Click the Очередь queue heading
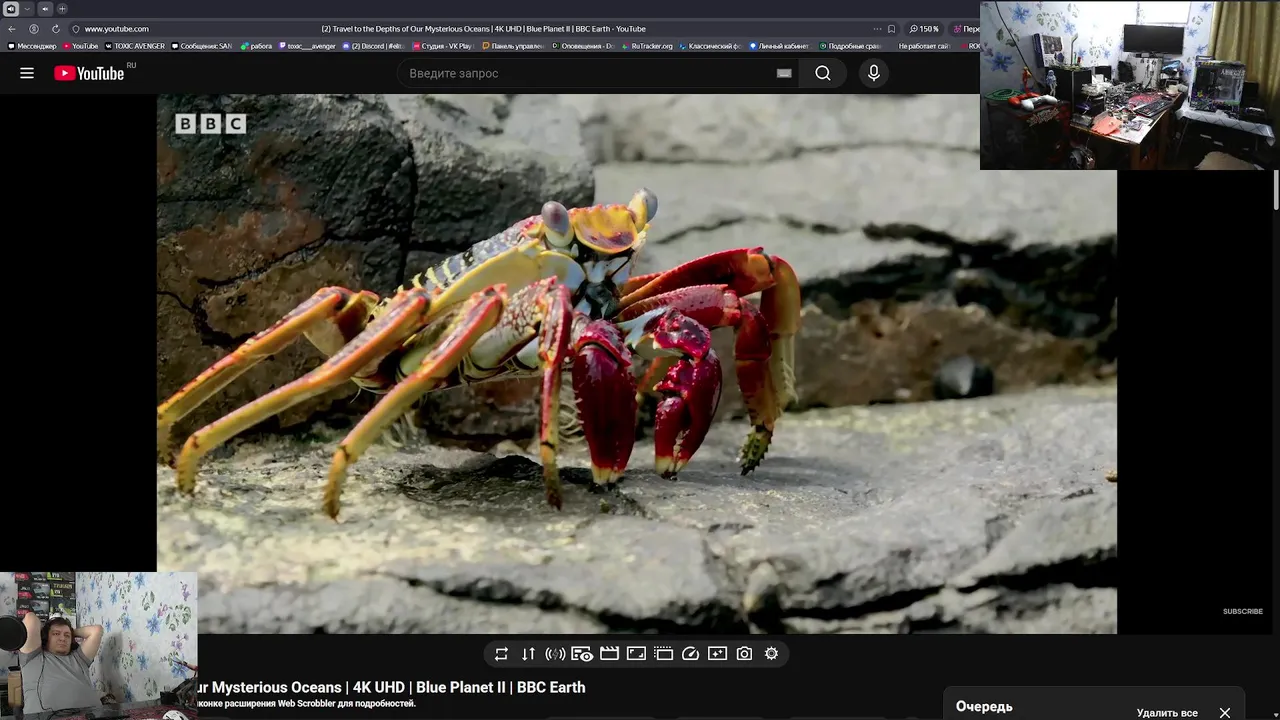The image size is (1280, 720). (984, 707)
